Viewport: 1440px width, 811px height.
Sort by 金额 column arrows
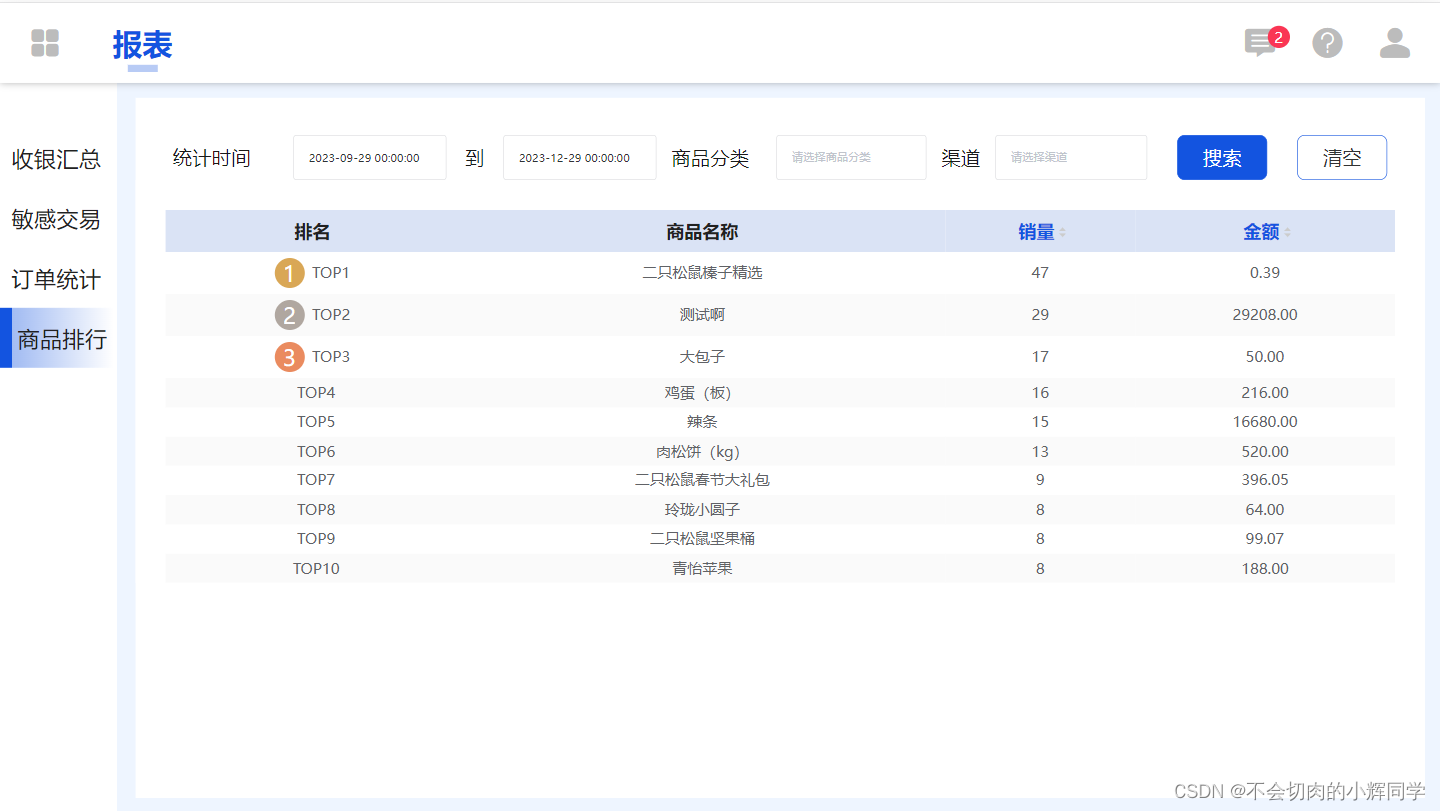pyautogui.click(x=1288, y=232)
